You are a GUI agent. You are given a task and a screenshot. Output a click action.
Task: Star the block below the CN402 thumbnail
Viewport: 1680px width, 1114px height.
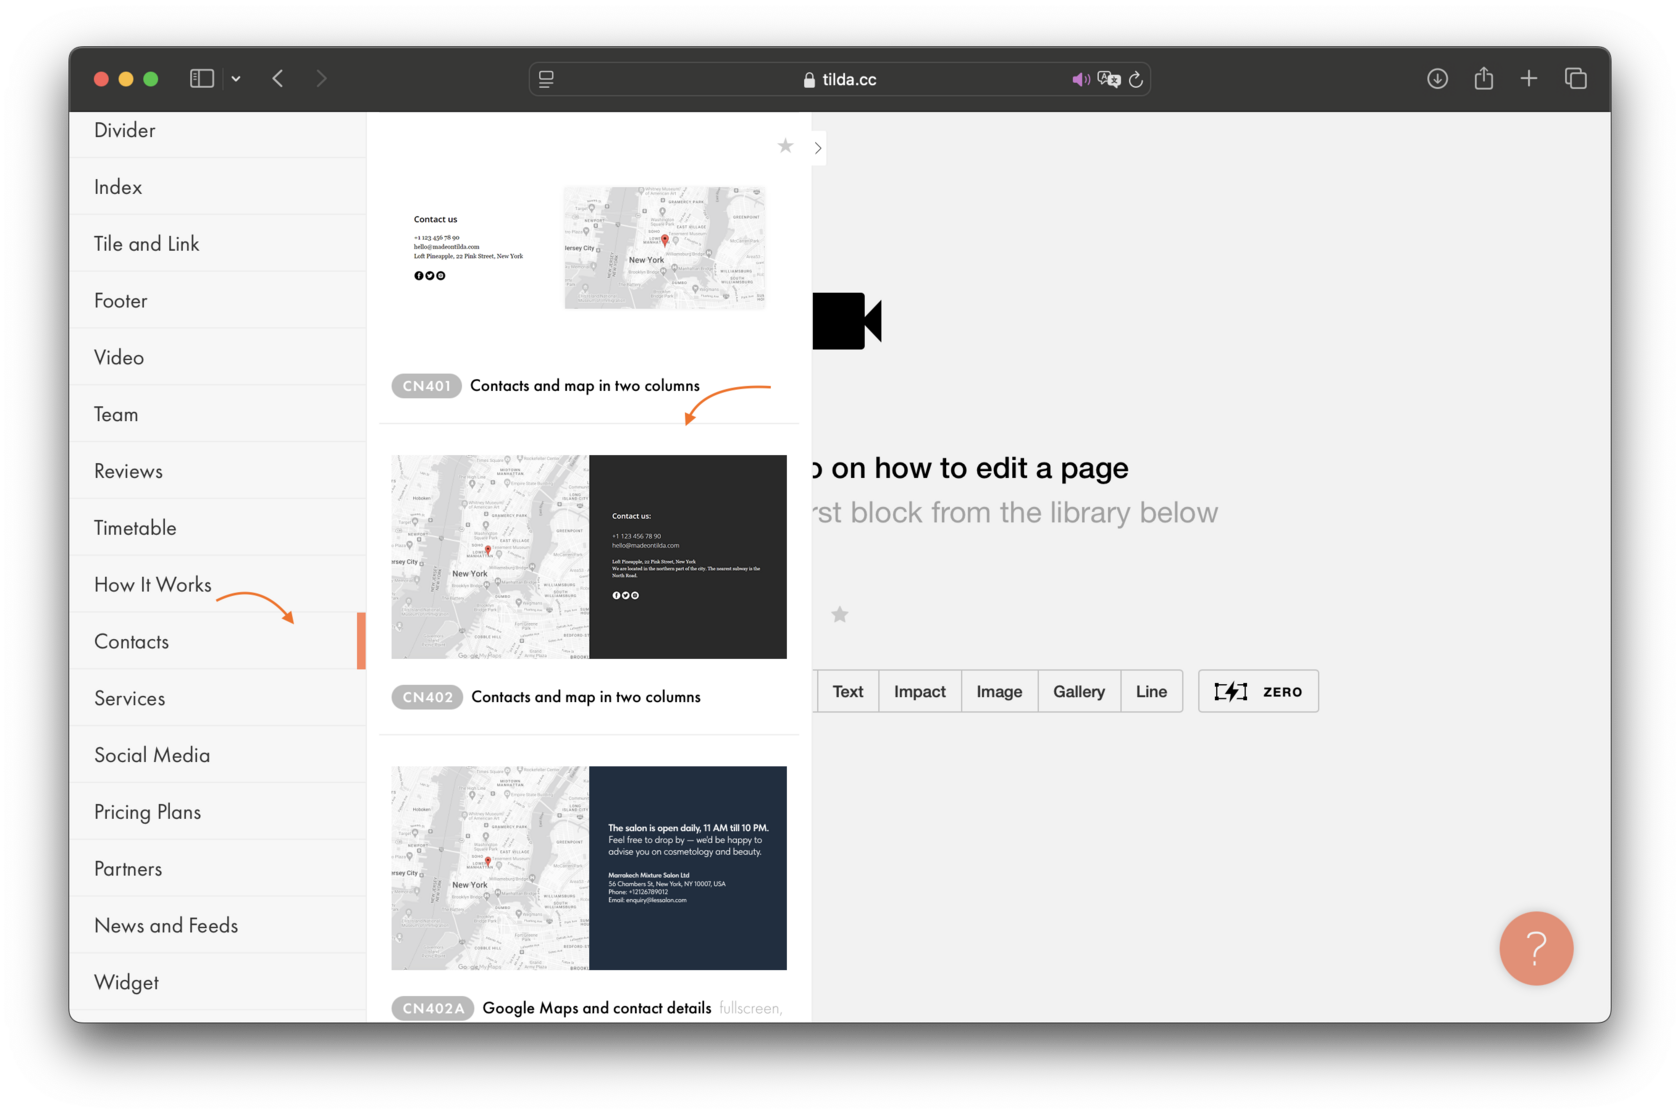tap(840, 614)
